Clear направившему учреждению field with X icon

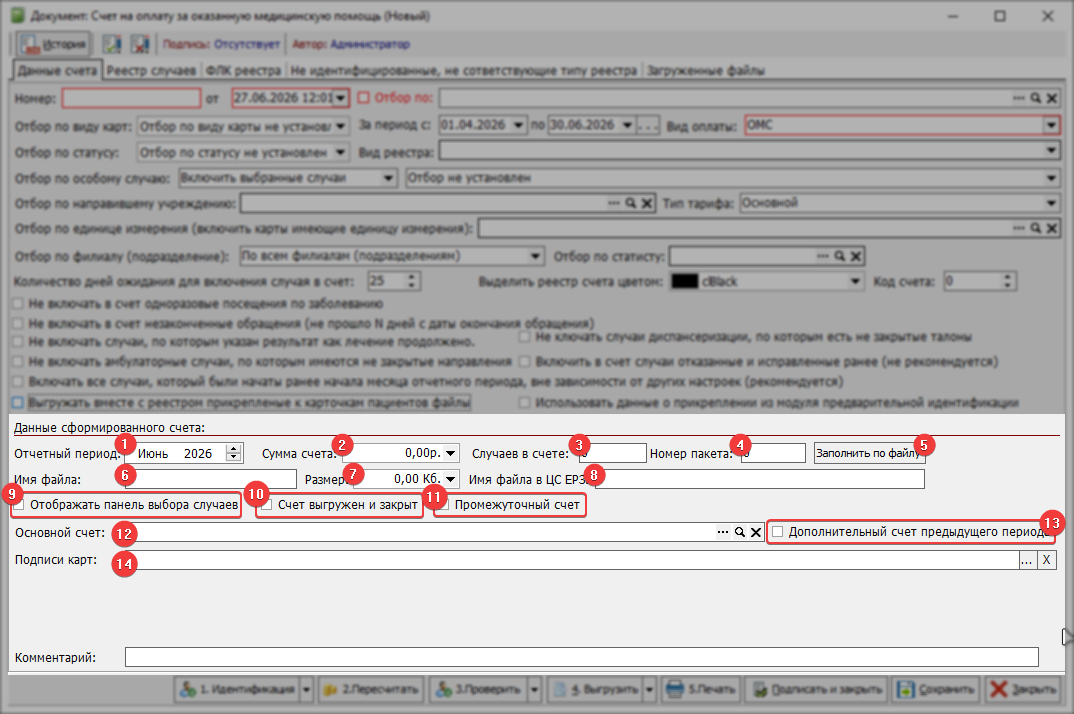click(647, 204)
